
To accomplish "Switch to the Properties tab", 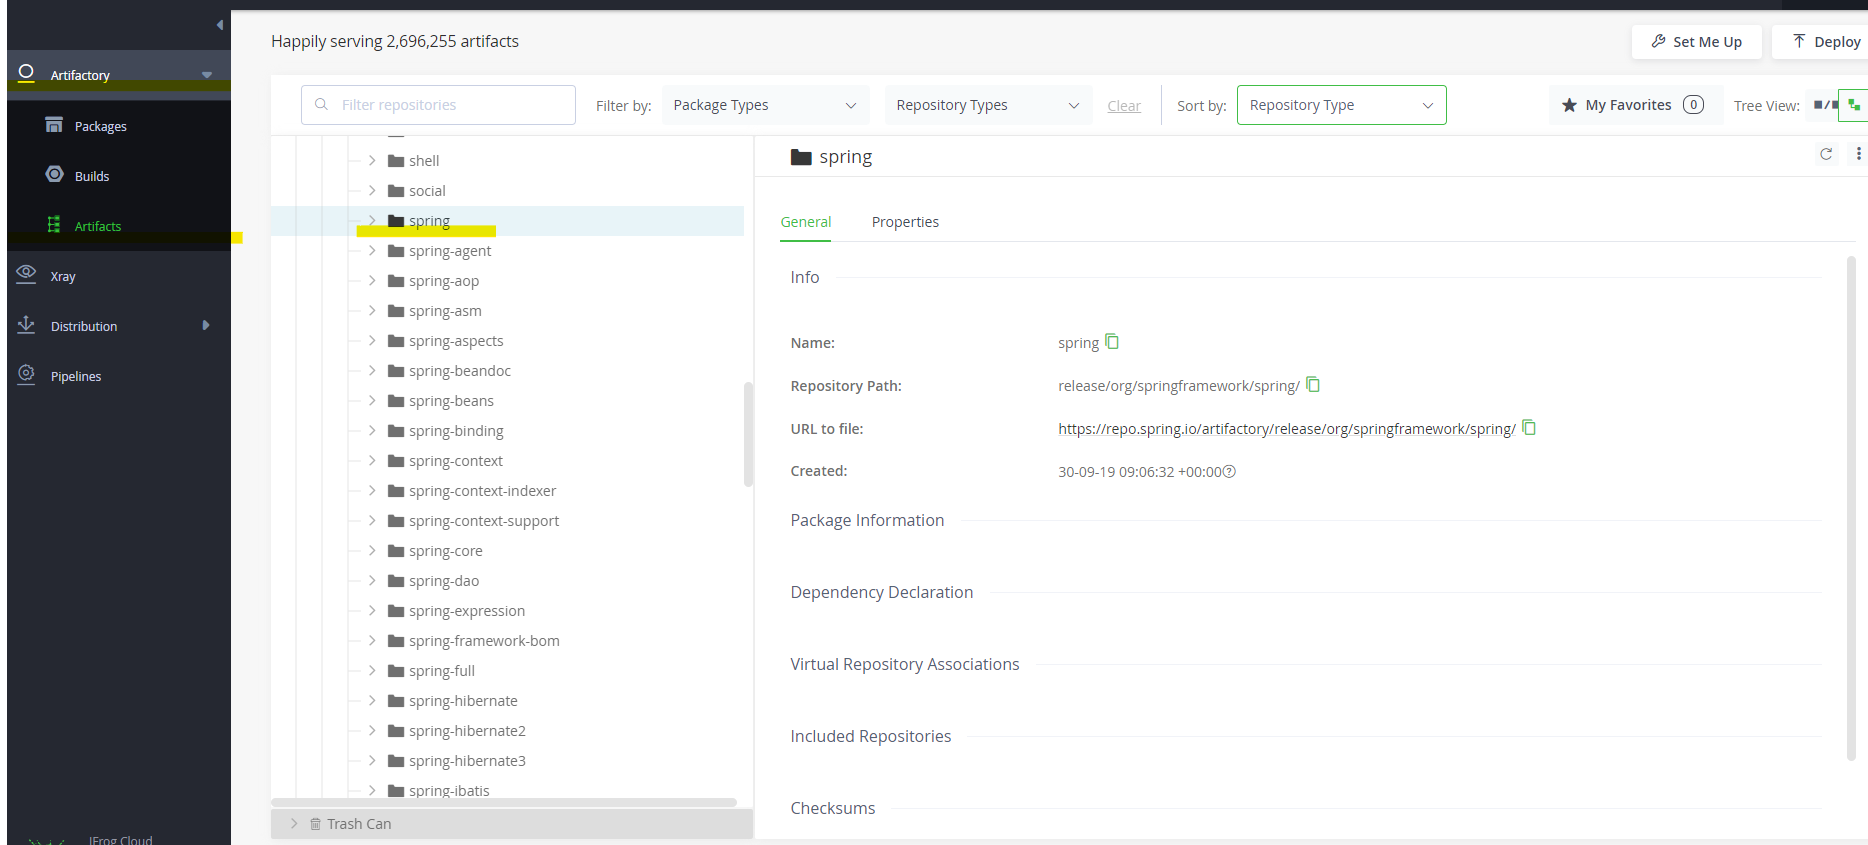I will click(905, 222).
